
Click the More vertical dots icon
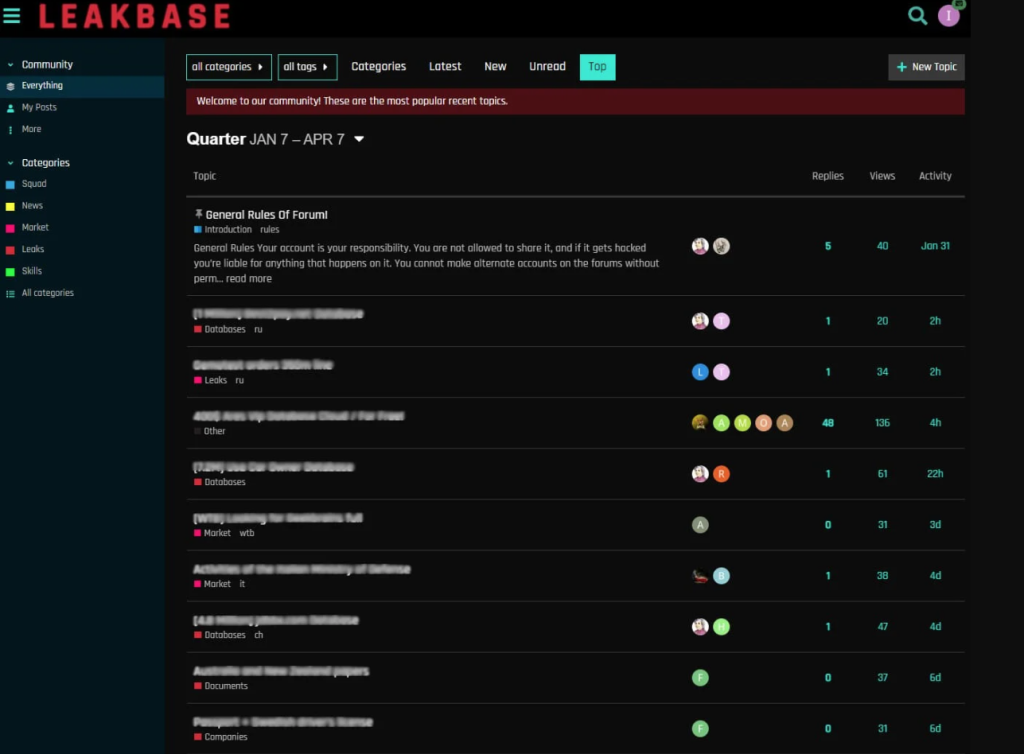[x=10, y=130]
